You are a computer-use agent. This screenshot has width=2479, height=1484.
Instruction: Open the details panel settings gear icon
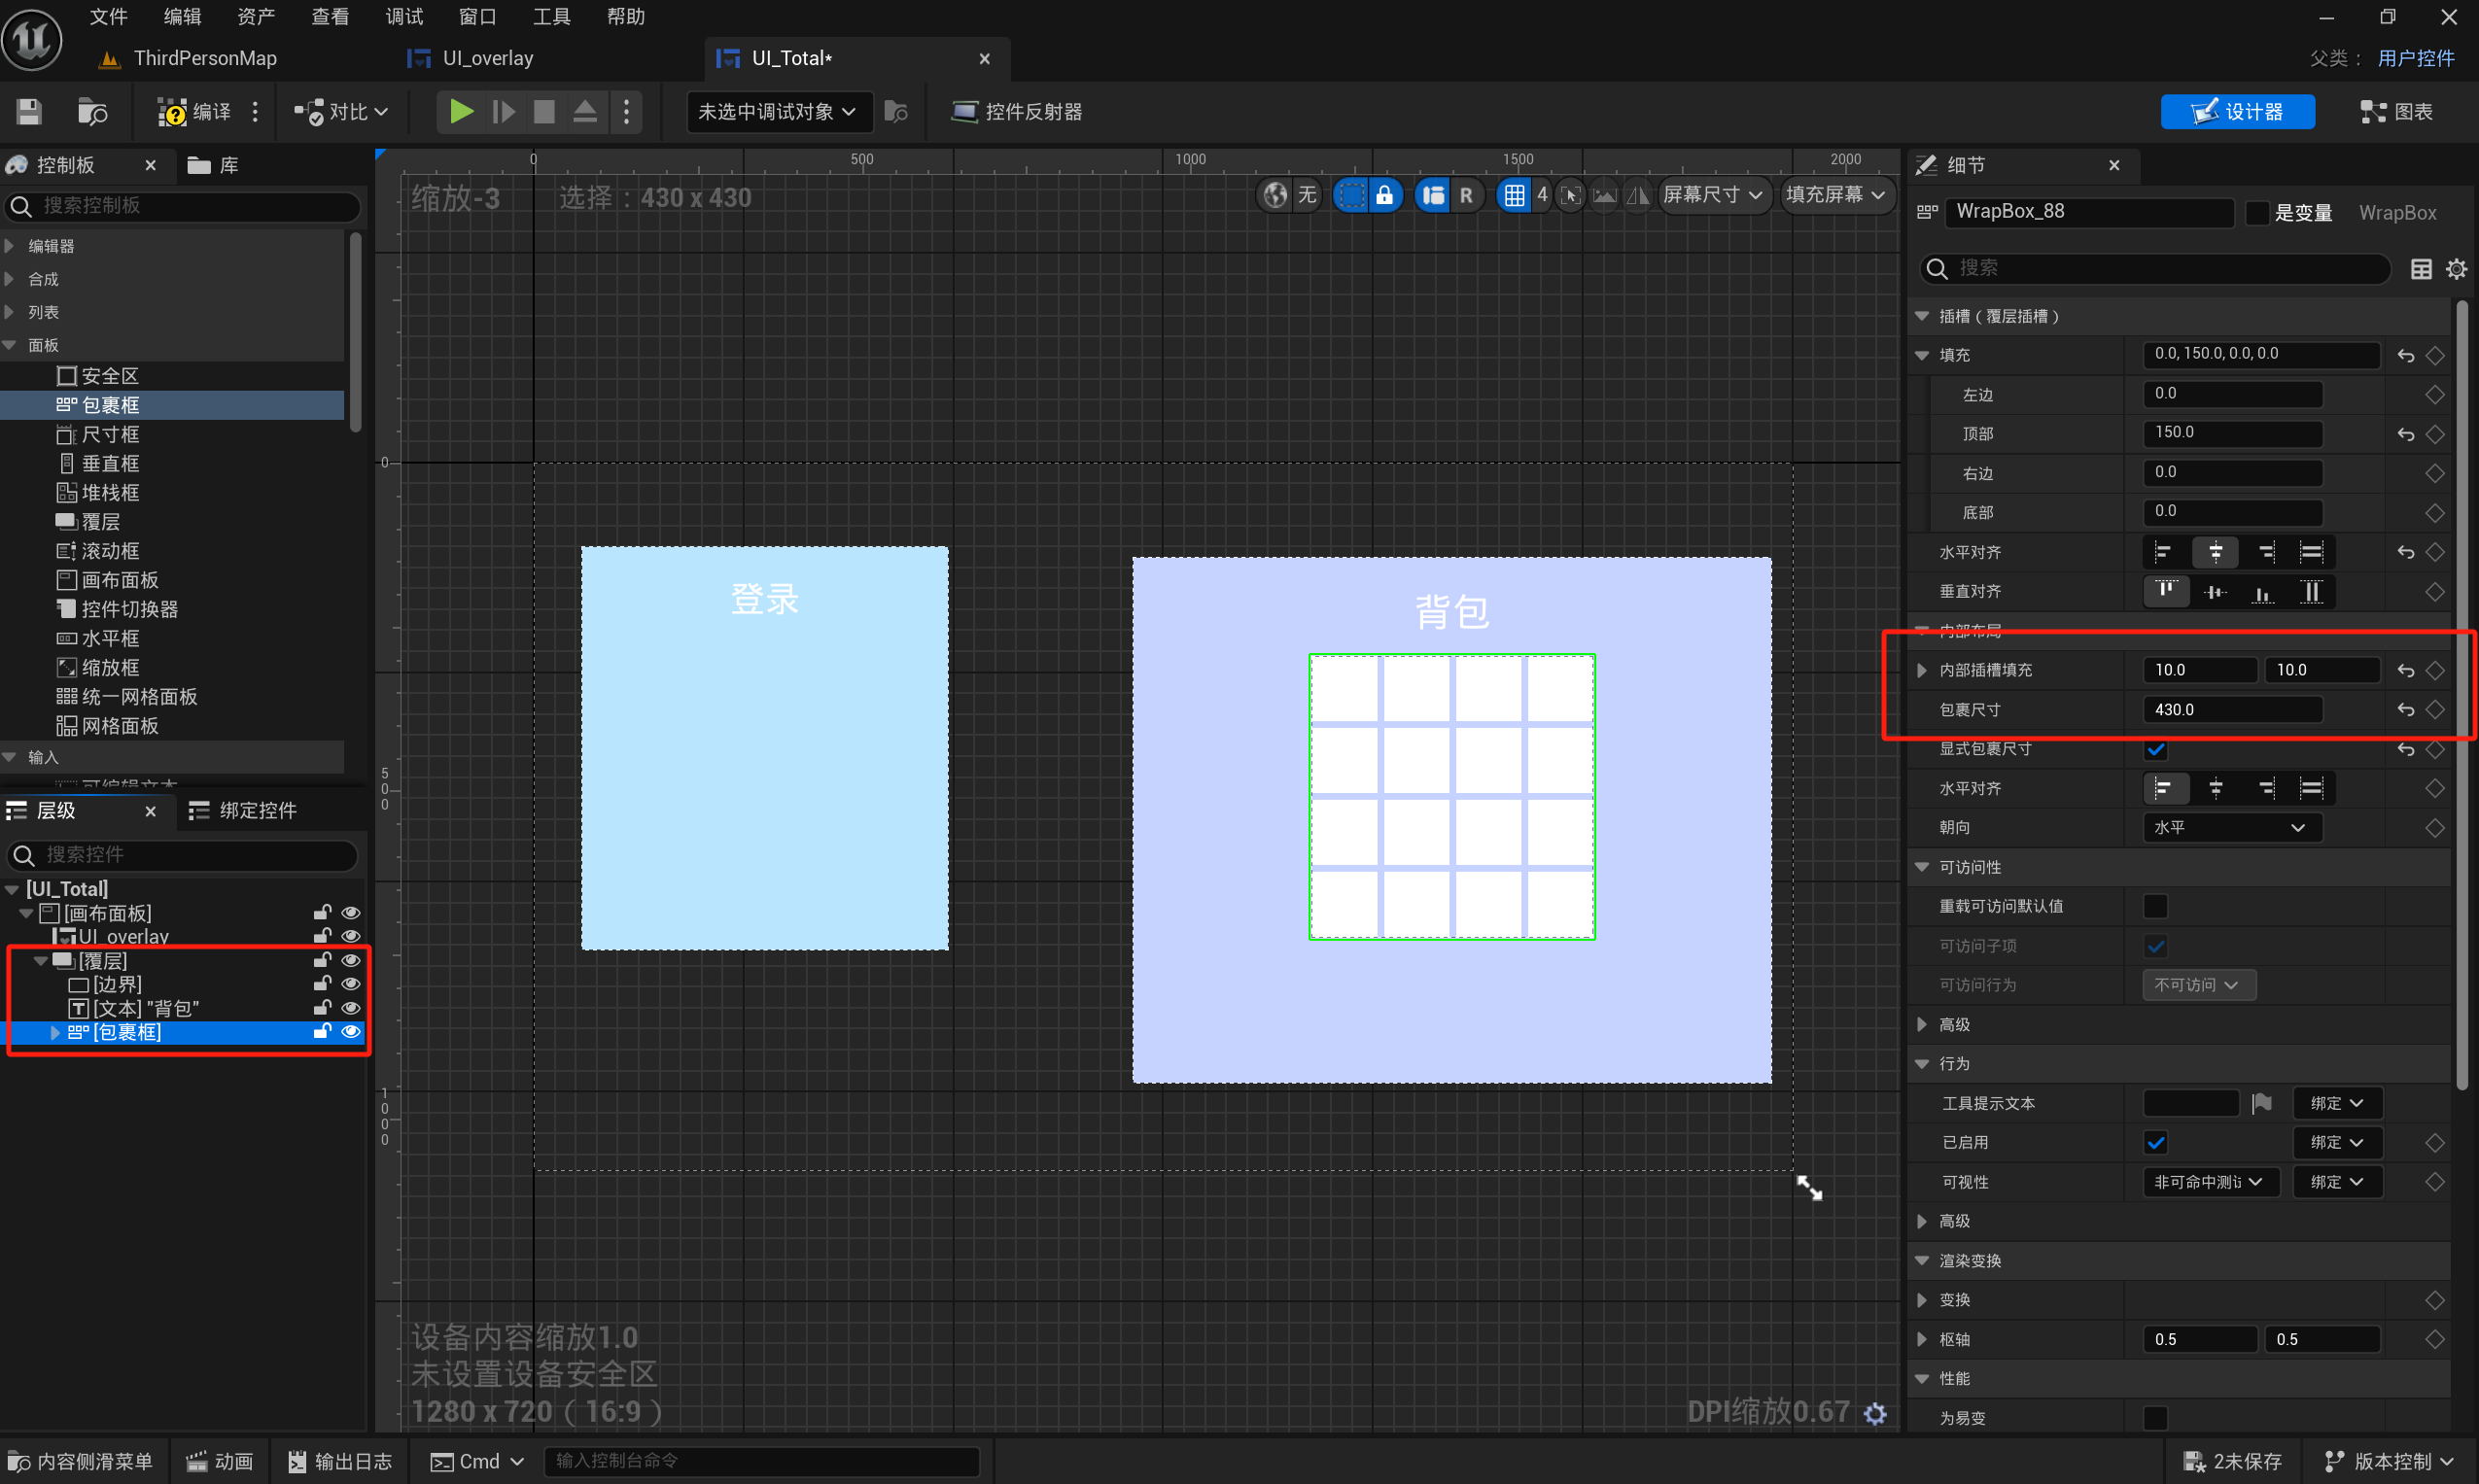pos(2456,268)
